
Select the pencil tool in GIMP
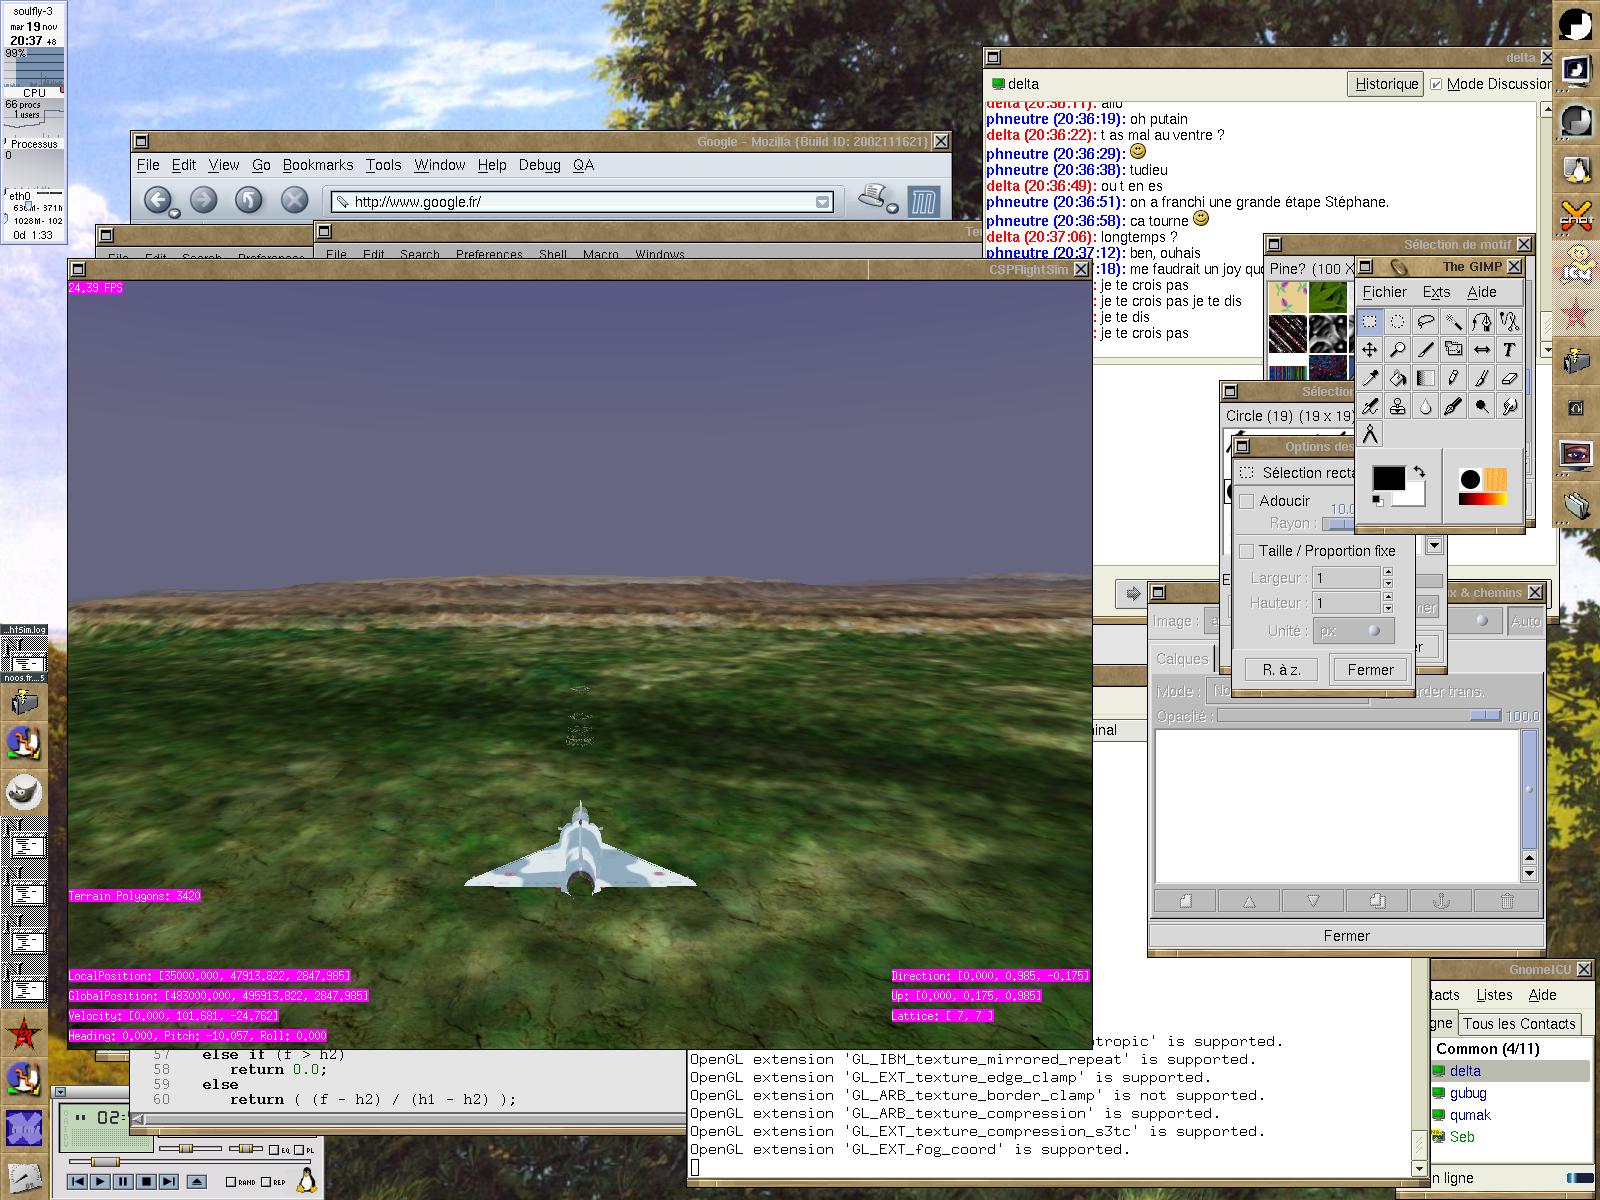(1453, 377)
